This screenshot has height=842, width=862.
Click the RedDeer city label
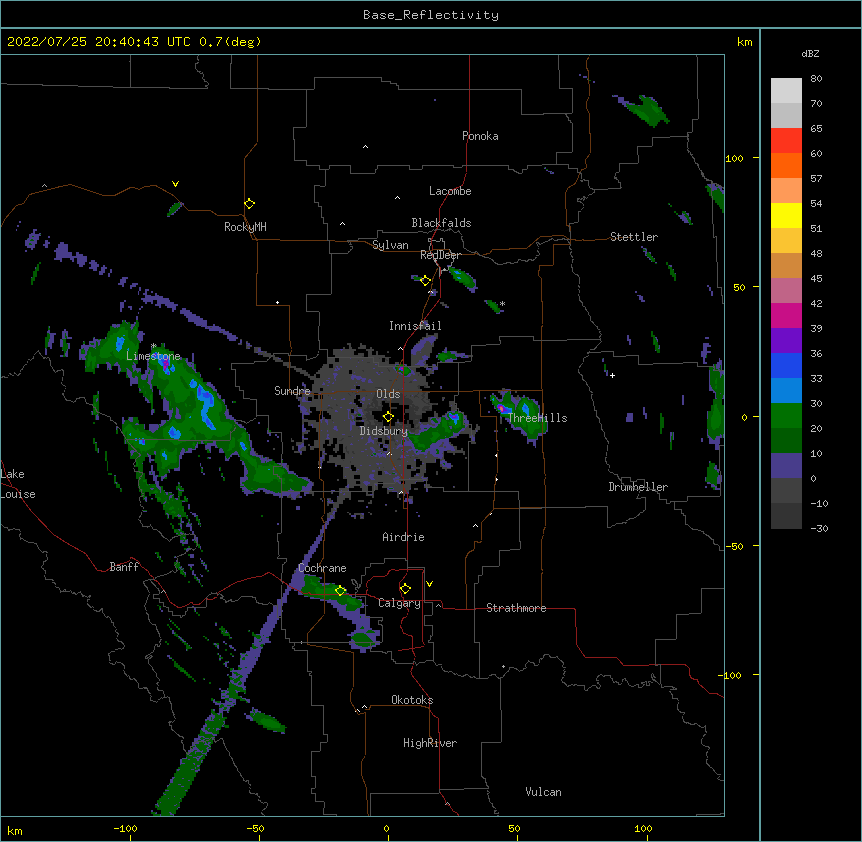click(x=440, y=255)
